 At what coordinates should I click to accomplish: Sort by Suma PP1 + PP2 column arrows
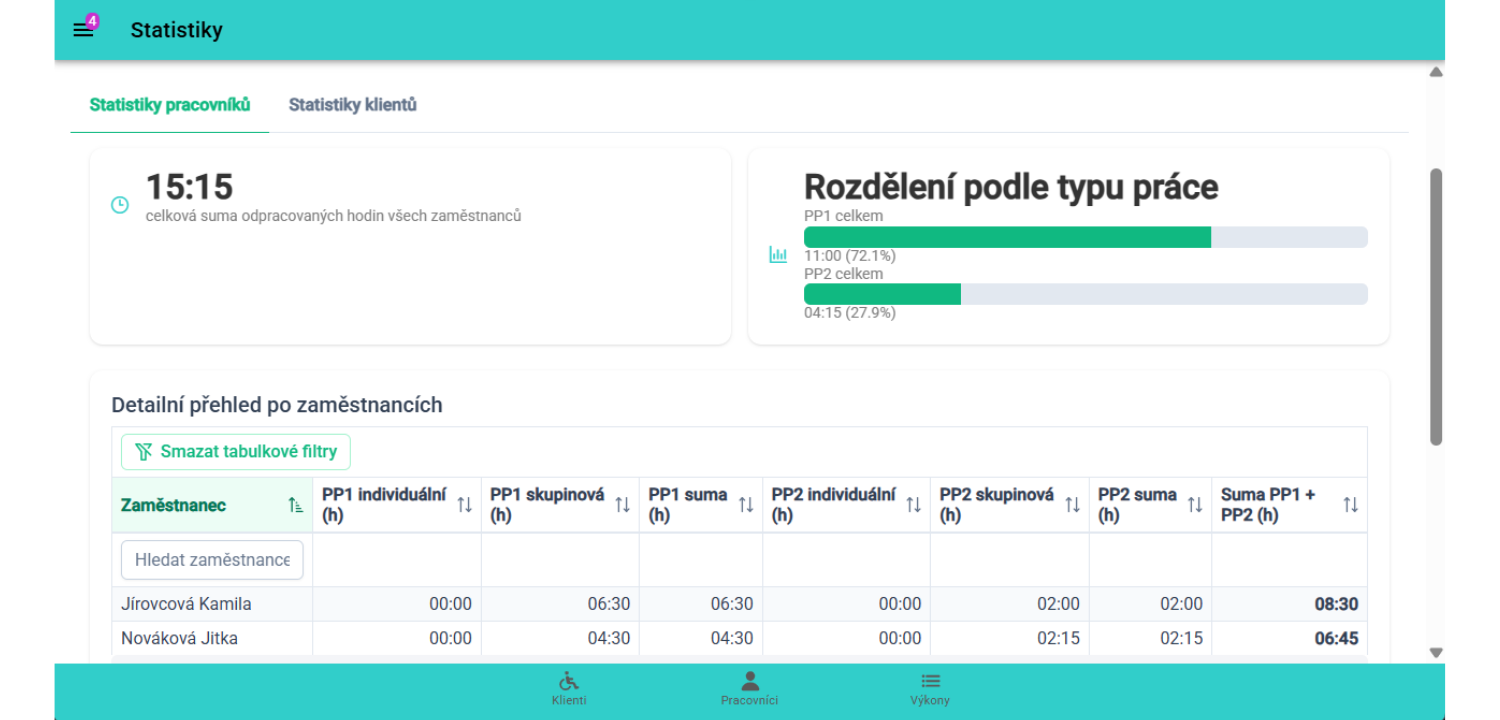[x=1350, y=505]
